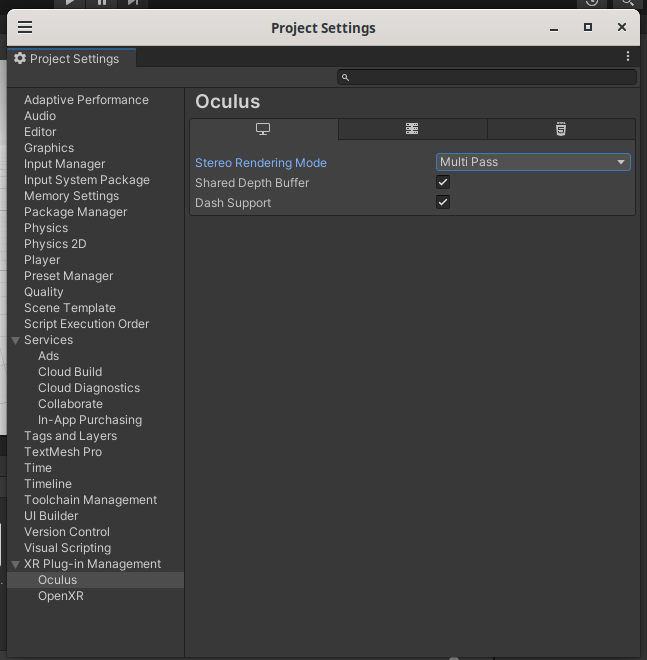Open the Quality settings category
This screenshot has width=647, height=660.
[x=43, y=292]
